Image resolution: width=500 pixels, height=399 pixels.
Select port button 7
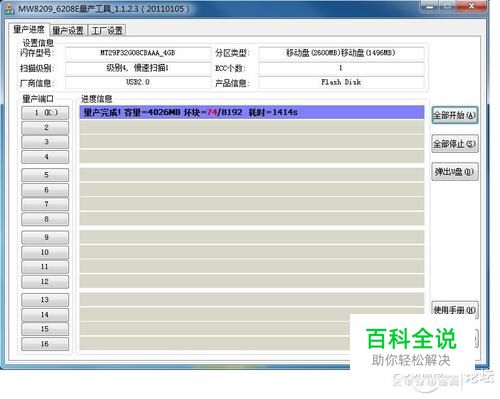45,204
